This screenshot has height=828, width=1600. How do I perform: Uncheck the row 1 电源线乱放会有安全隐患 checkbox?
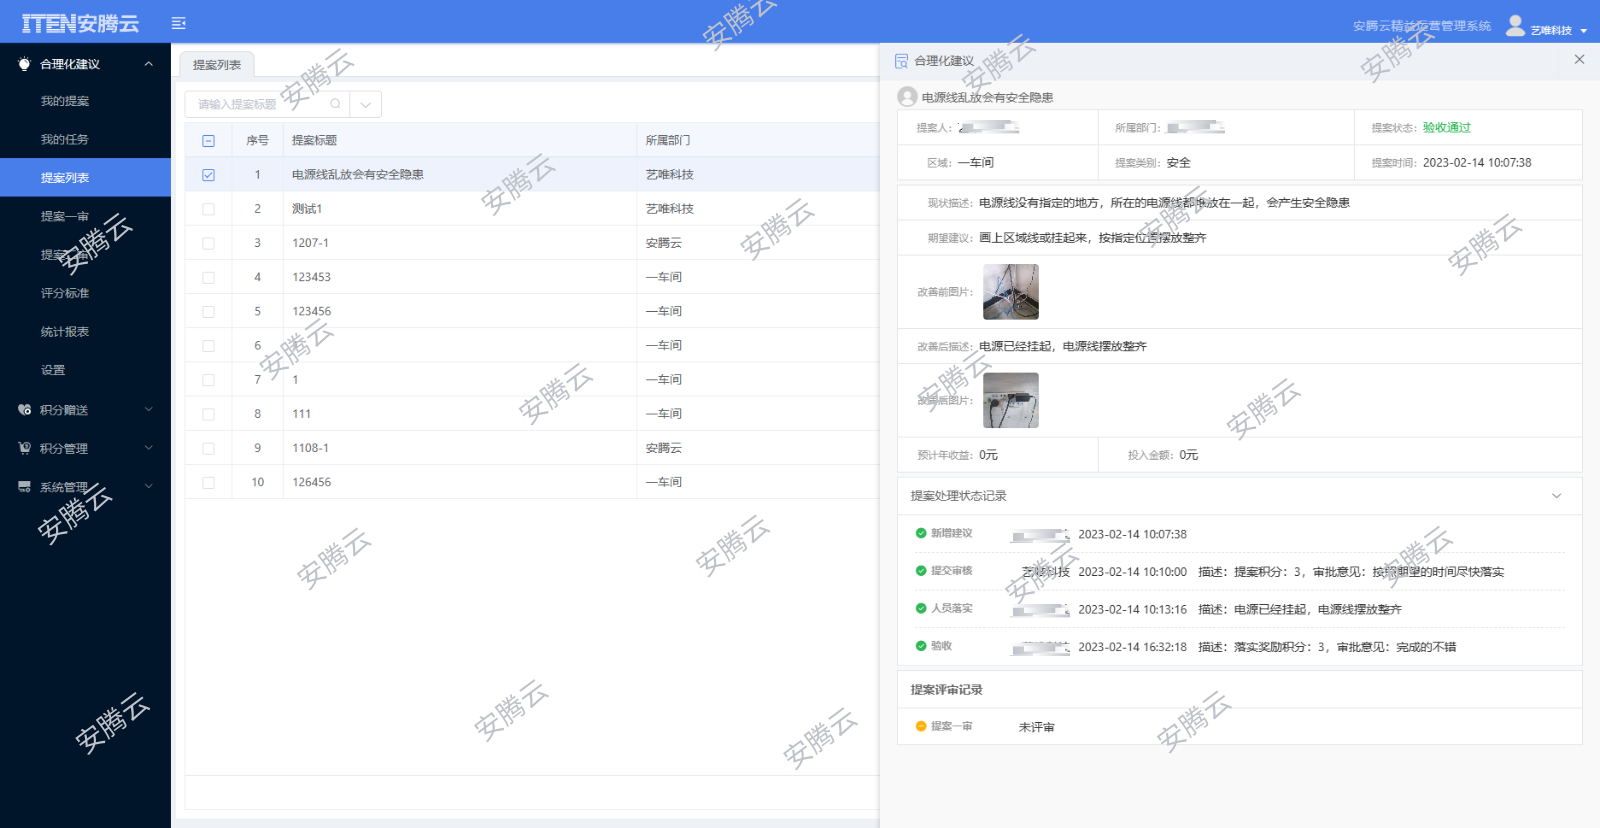[x=208, y=175]
